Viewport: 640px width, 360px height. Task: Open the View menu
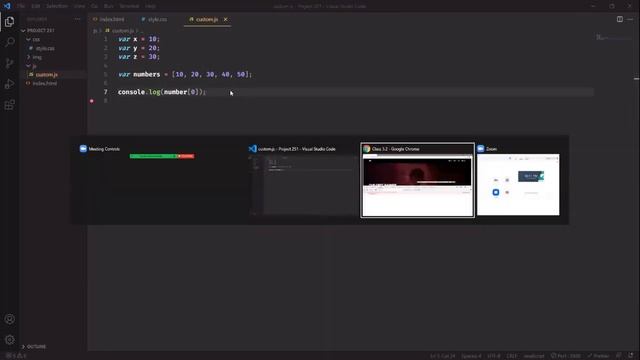click(80, 6)
